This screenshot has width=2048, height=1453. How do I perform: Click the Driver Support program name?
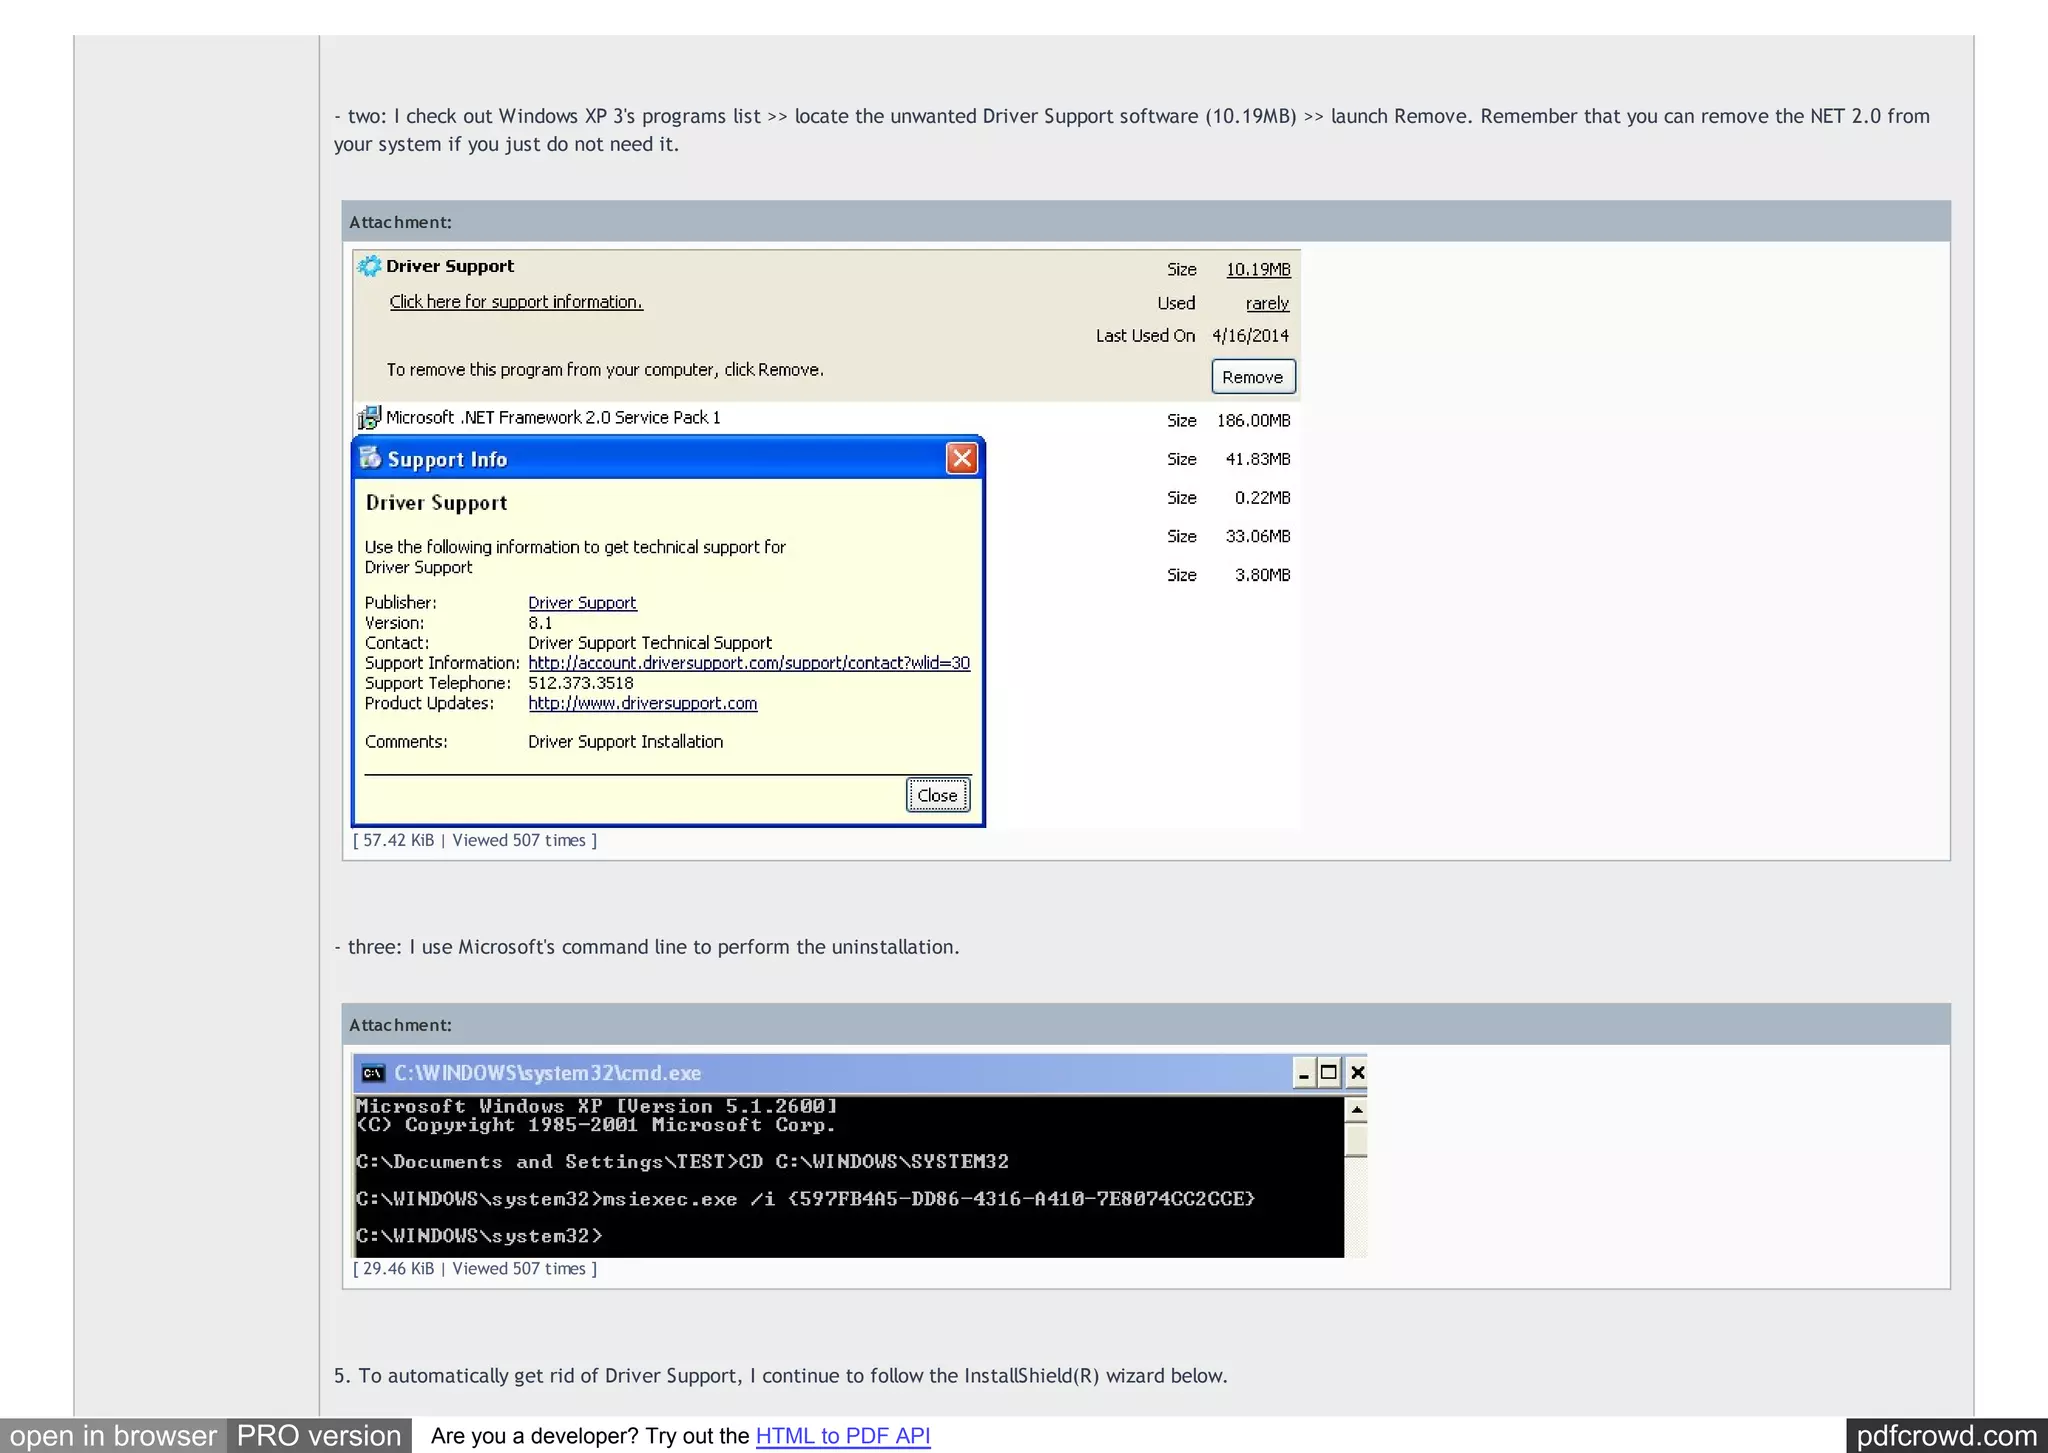tap(450, 266)
